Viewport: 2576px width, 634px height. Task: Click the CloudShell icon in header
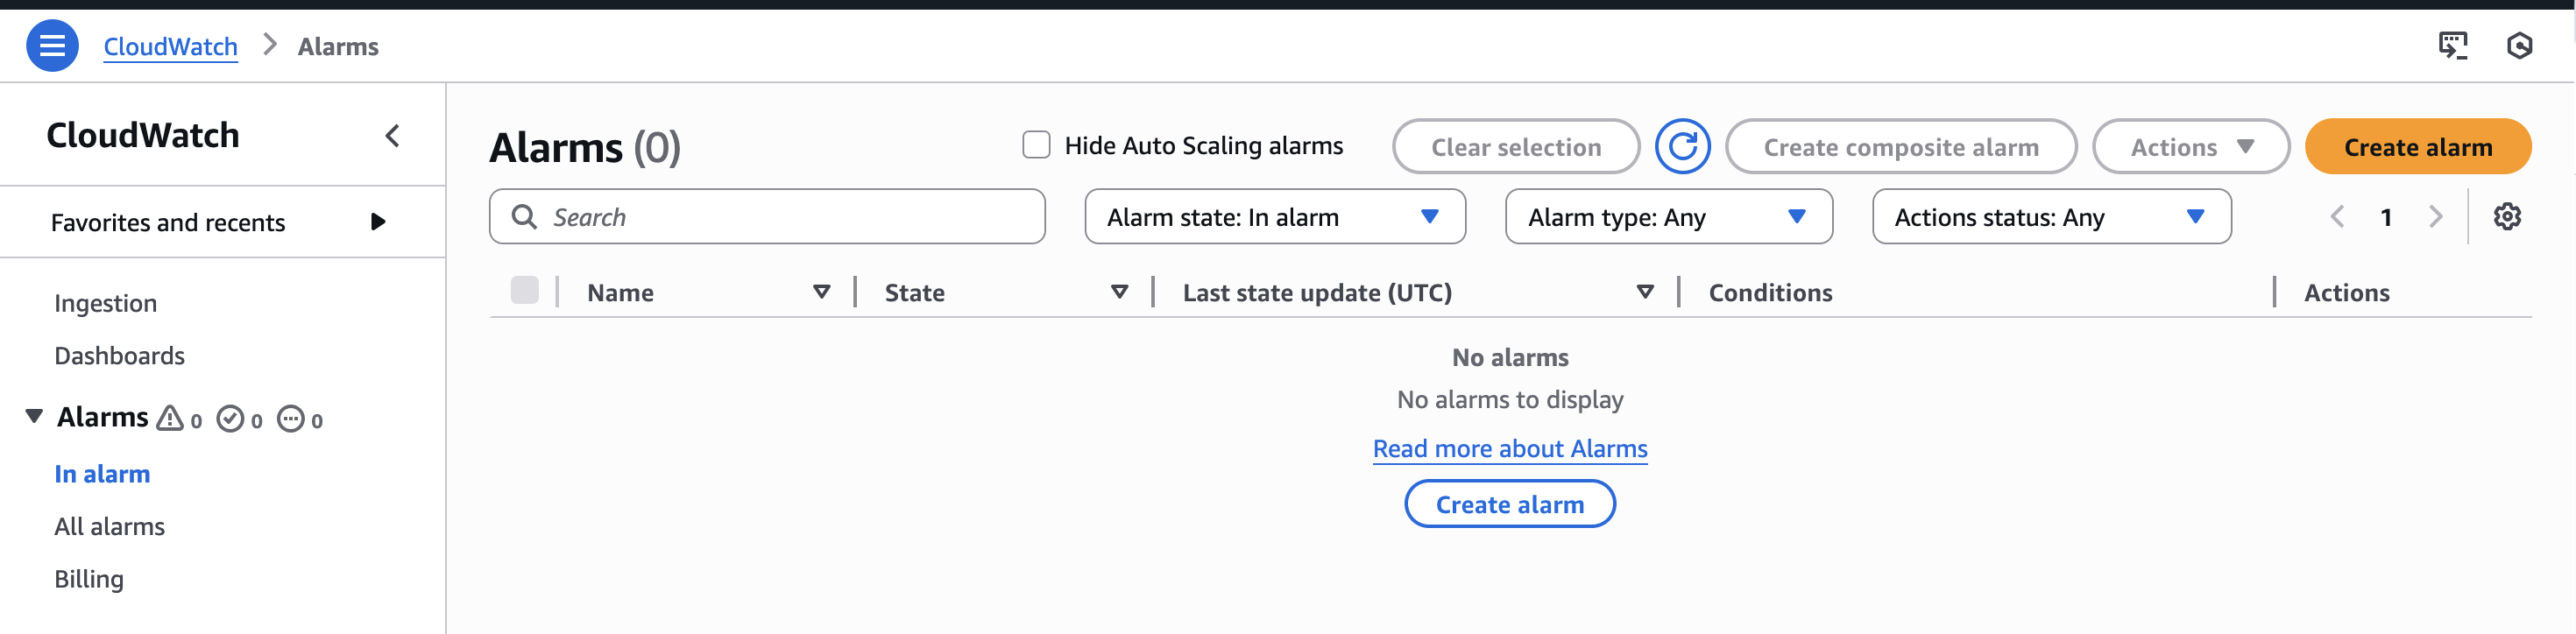(2452, 46)
